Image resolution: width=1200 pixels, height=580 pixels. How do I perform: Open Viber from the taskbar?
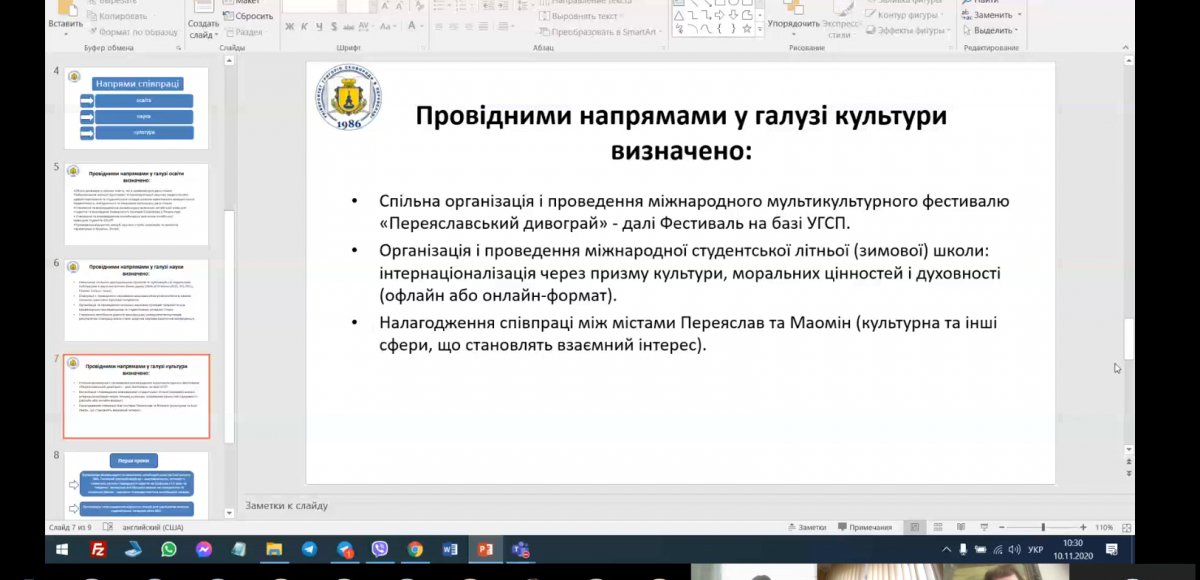pos(380,549)
